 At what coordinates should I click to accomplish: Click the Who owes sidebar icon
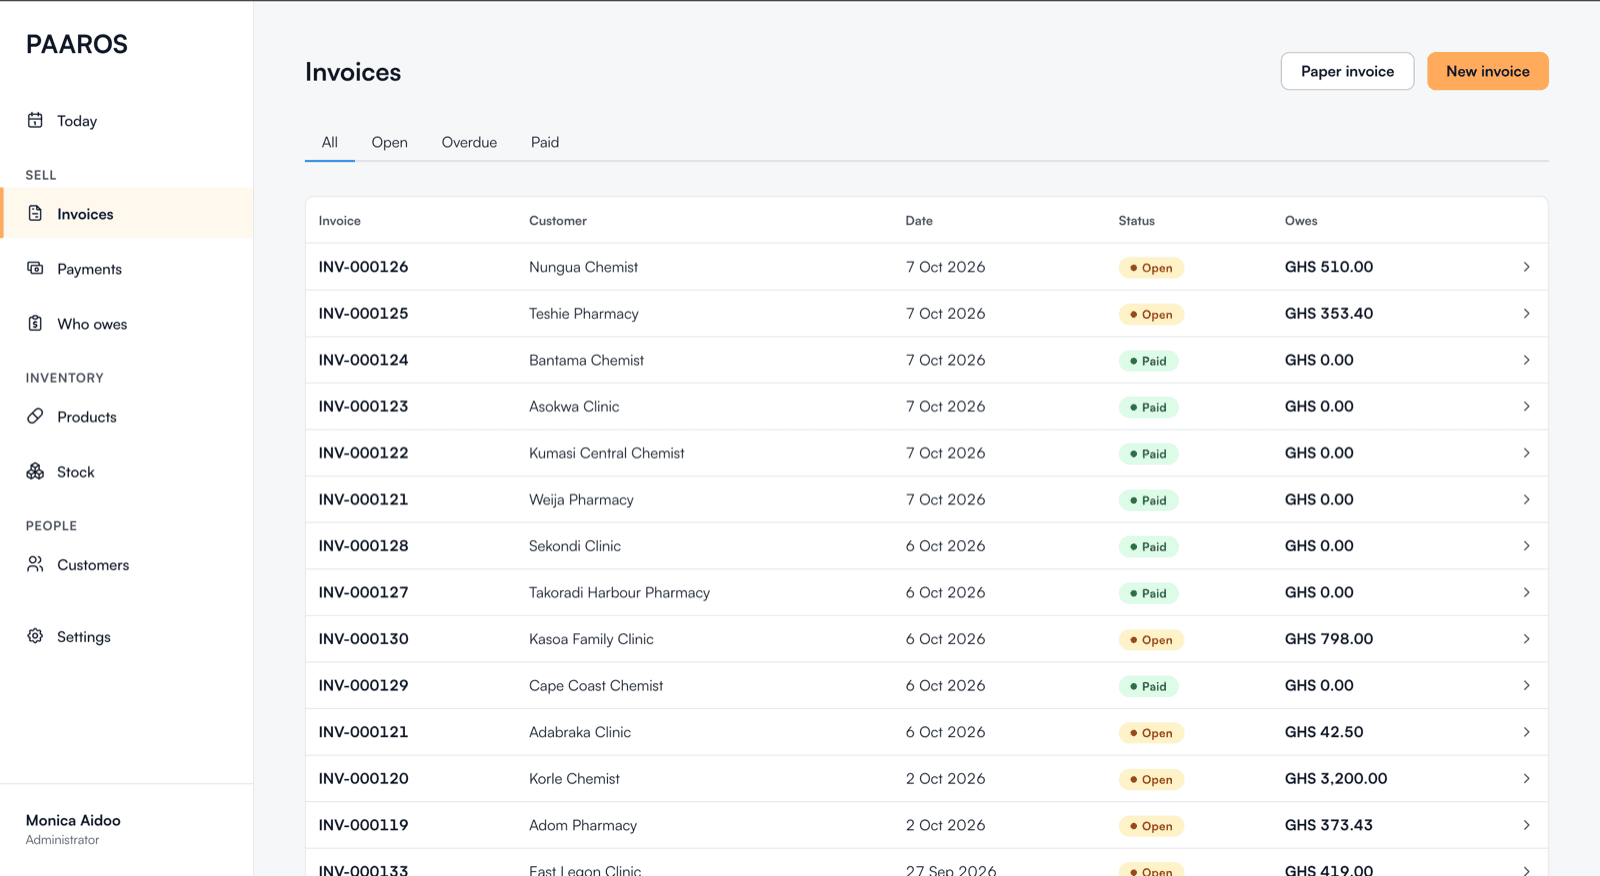tap(35, 323)
